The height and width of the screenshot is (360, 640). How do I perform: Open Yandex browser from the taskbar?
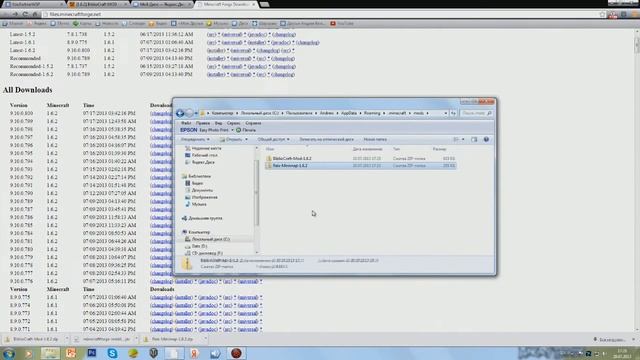coord(195,353)
